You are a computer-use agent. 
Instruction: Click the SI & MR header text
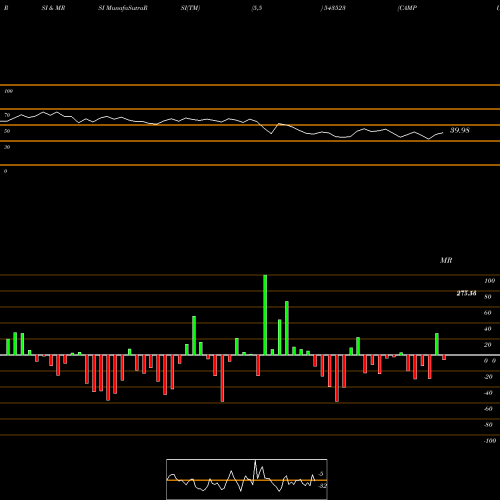click(53, 8)
